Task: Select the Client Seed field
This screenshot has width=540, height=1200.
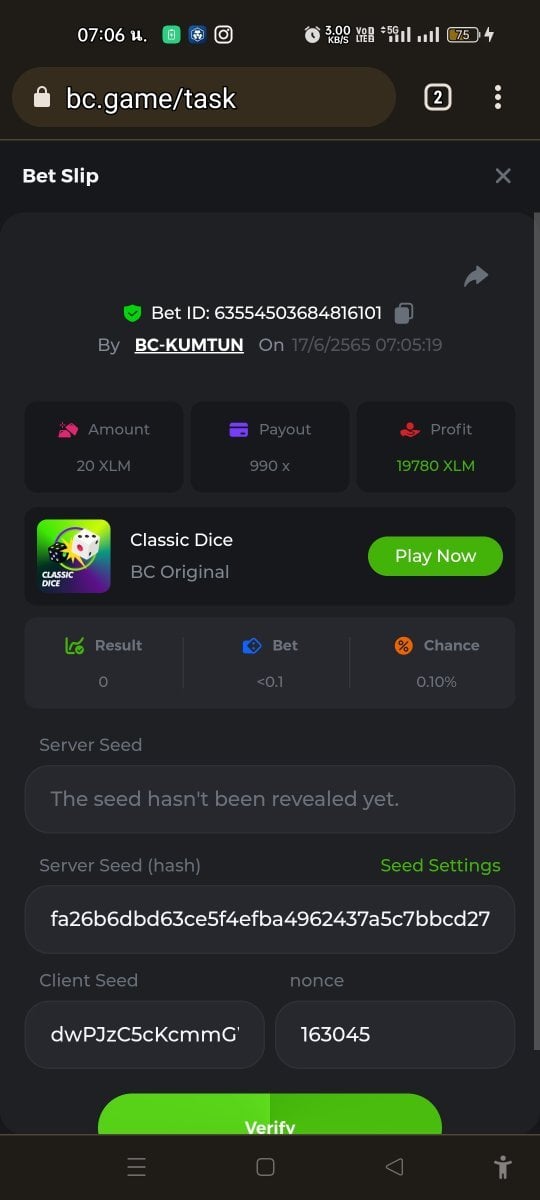Action: [145, 1035]
